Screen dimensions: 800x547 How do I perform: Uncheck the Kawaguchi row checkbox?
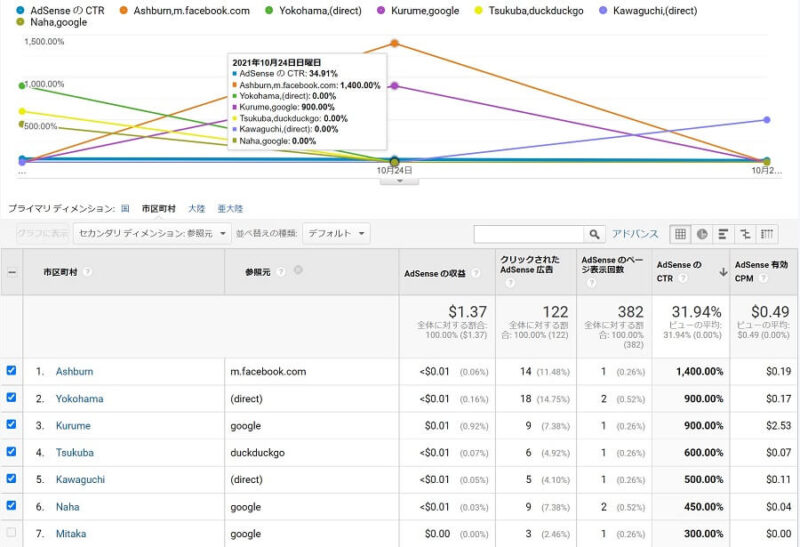11,479
